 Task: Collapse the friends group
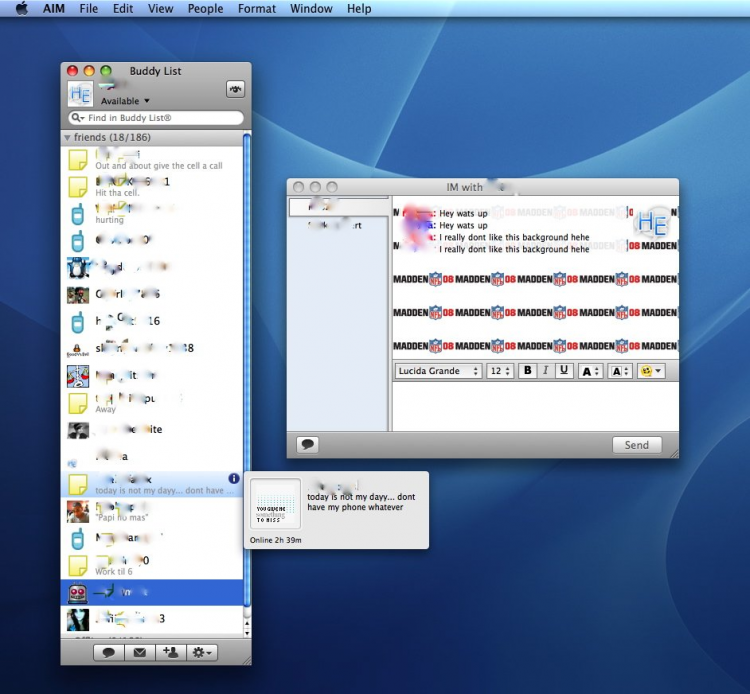tap(68, 137)
